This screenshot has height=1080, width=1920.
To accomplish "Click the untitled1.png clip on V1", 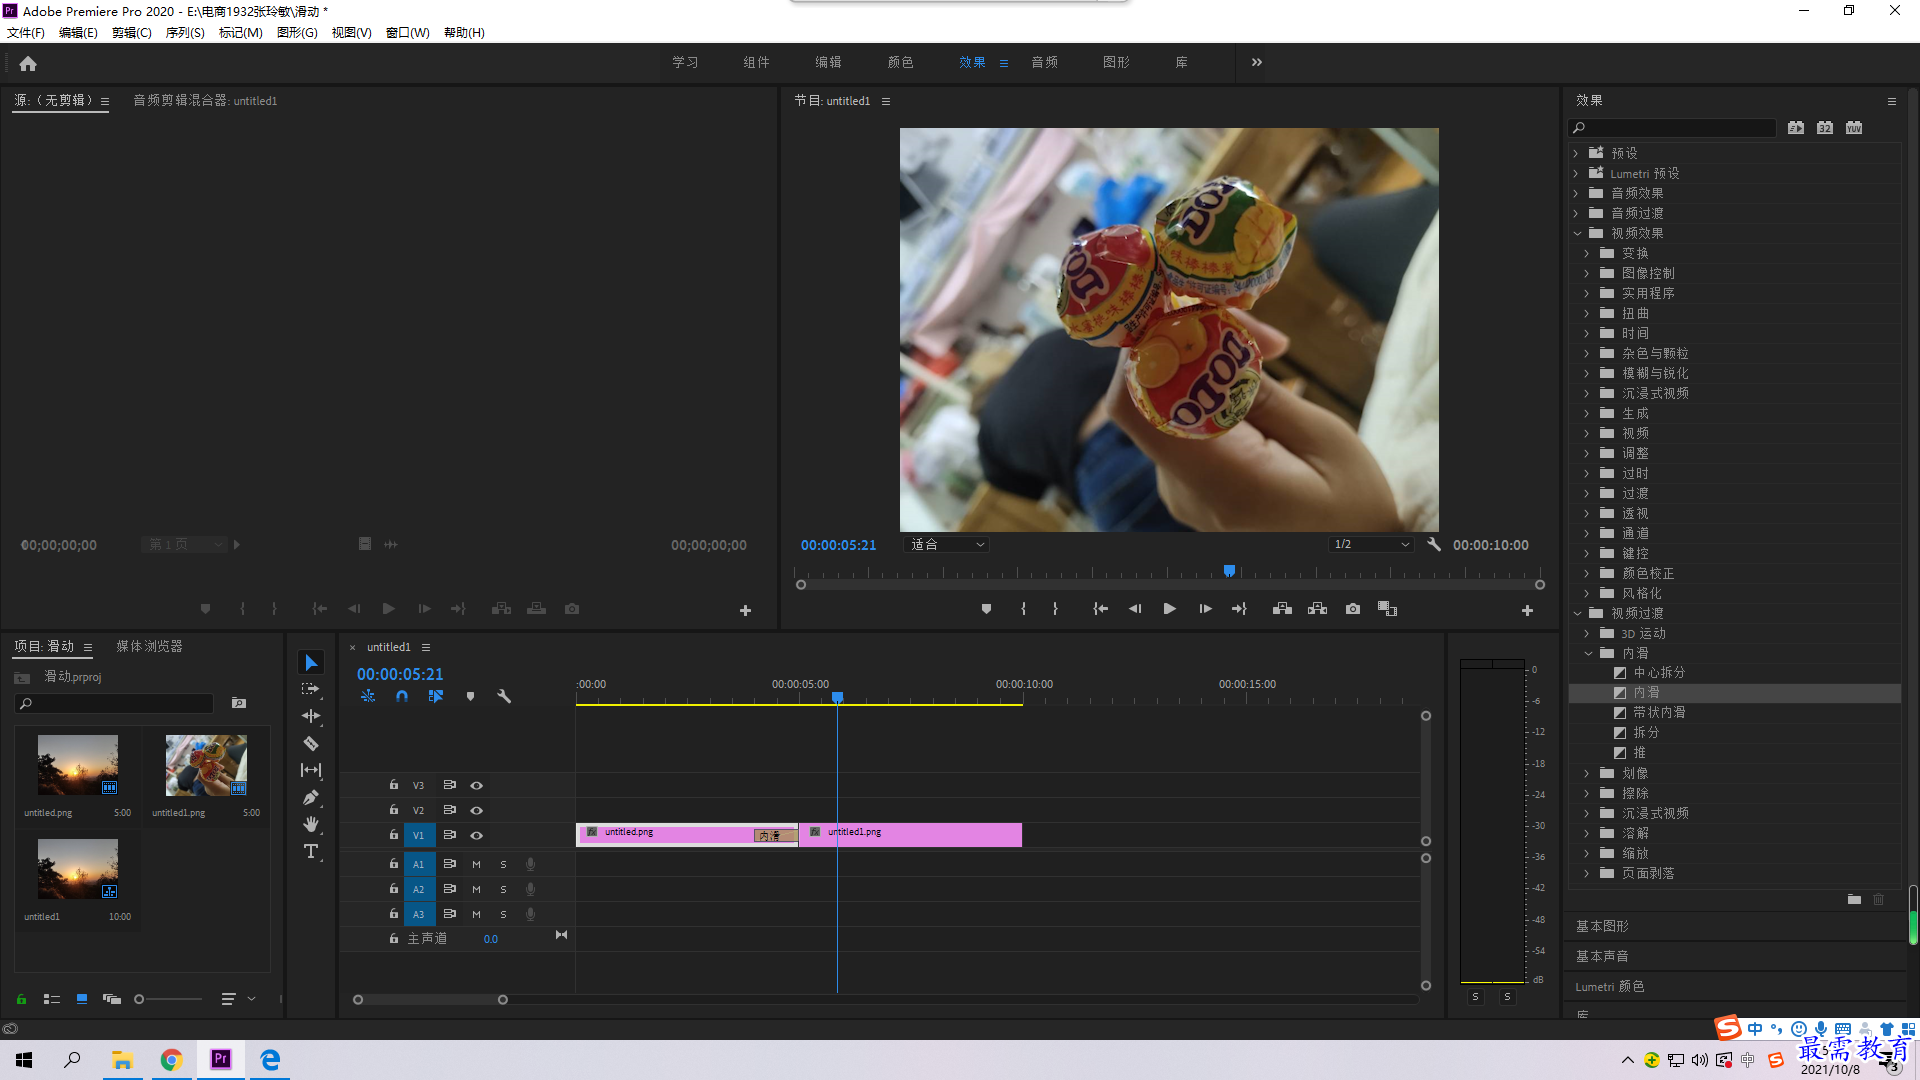I will tap(910, 835).
